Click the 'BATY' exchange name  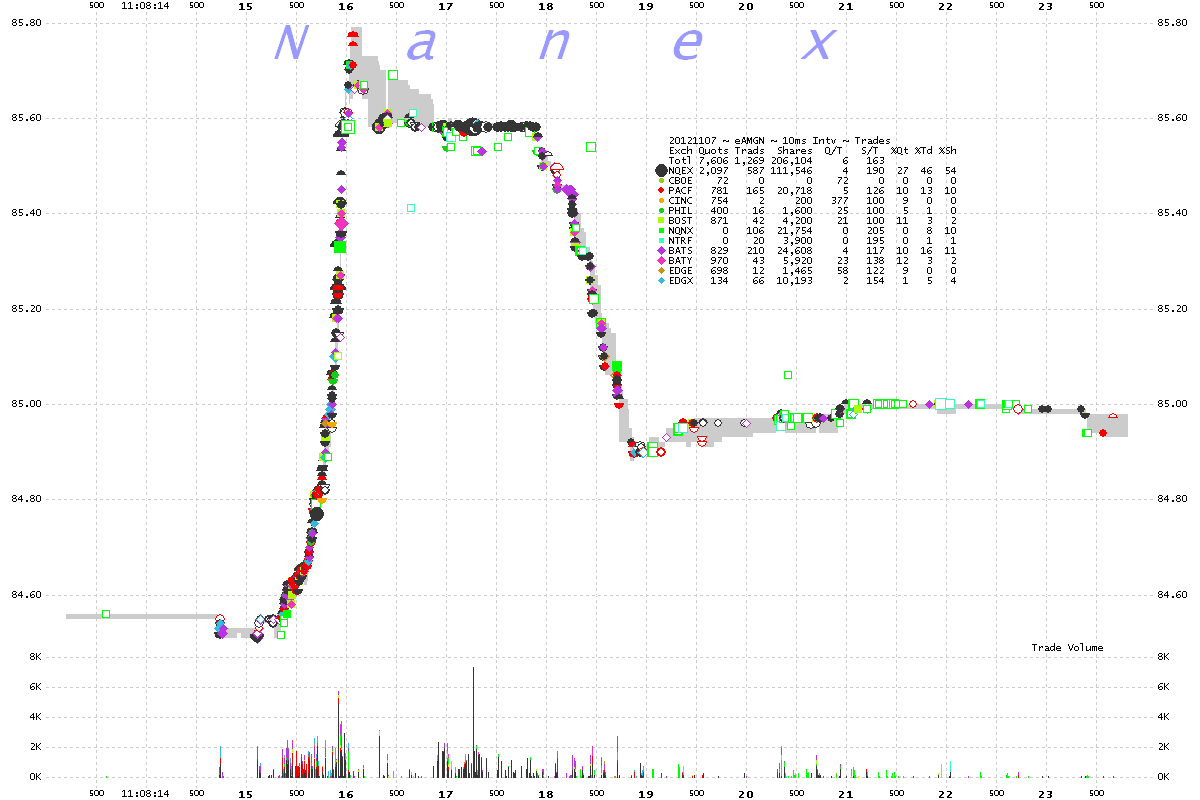click(680, 260)
